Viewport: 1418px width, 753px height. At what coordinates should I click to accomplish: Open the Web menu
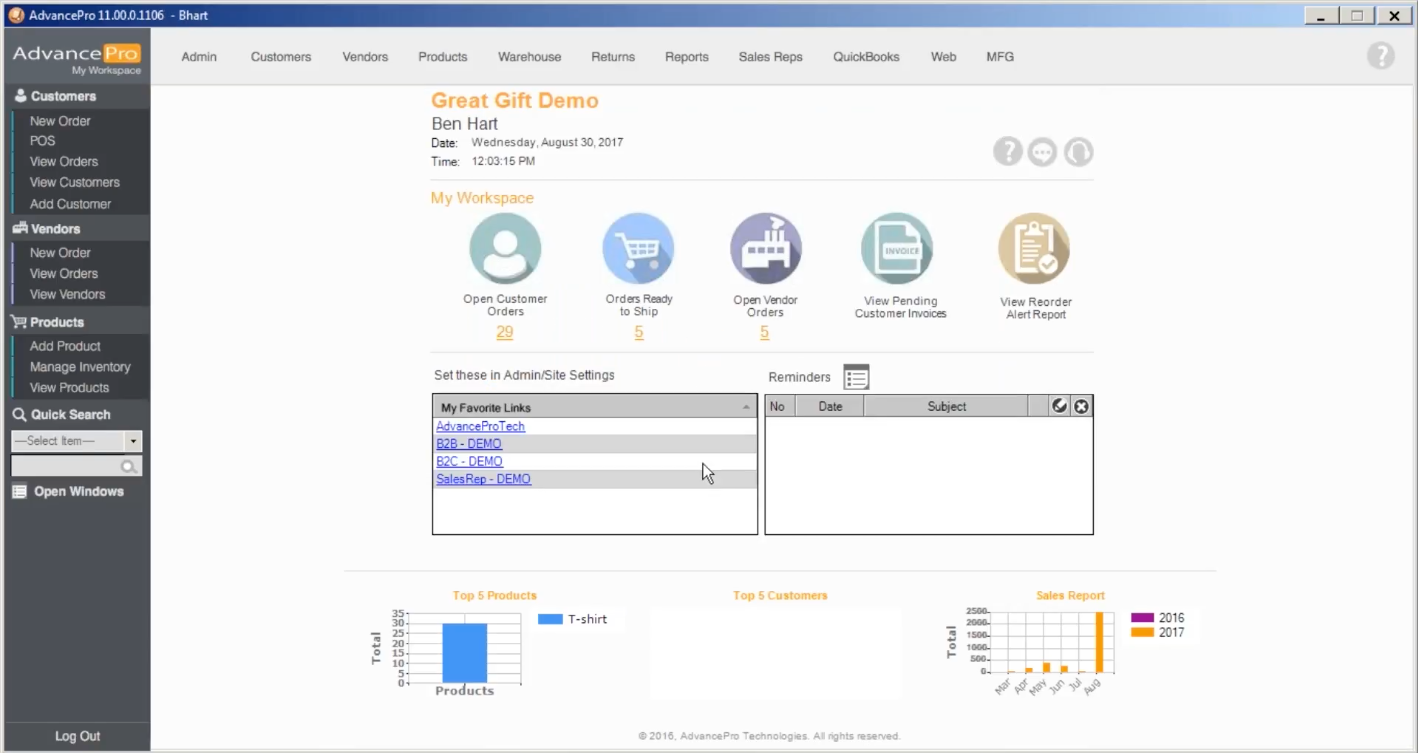[x=944, y=57]
